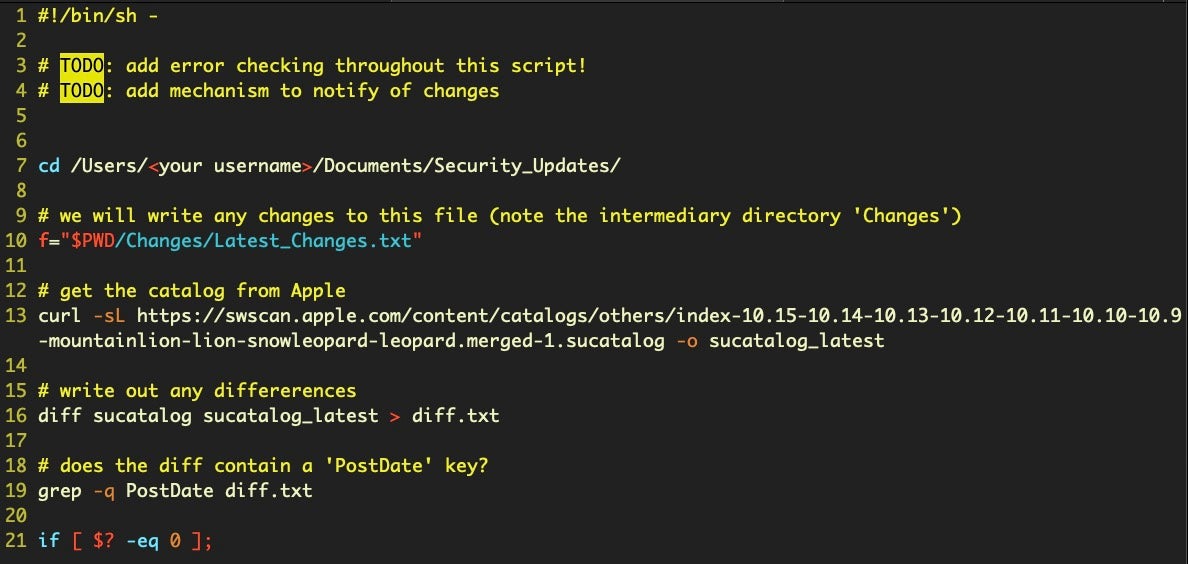
Task: Click the <your username> placeholder in path
Action: (230, 165)
